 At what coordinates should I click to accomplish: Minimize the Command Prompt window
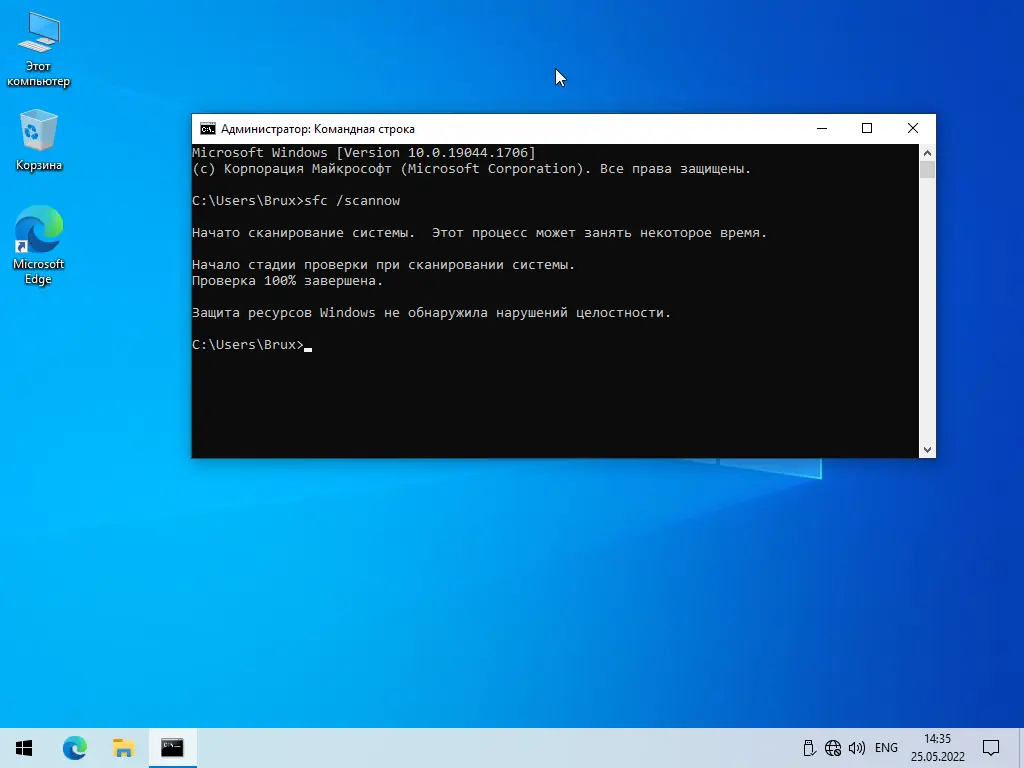click(822, 129)
